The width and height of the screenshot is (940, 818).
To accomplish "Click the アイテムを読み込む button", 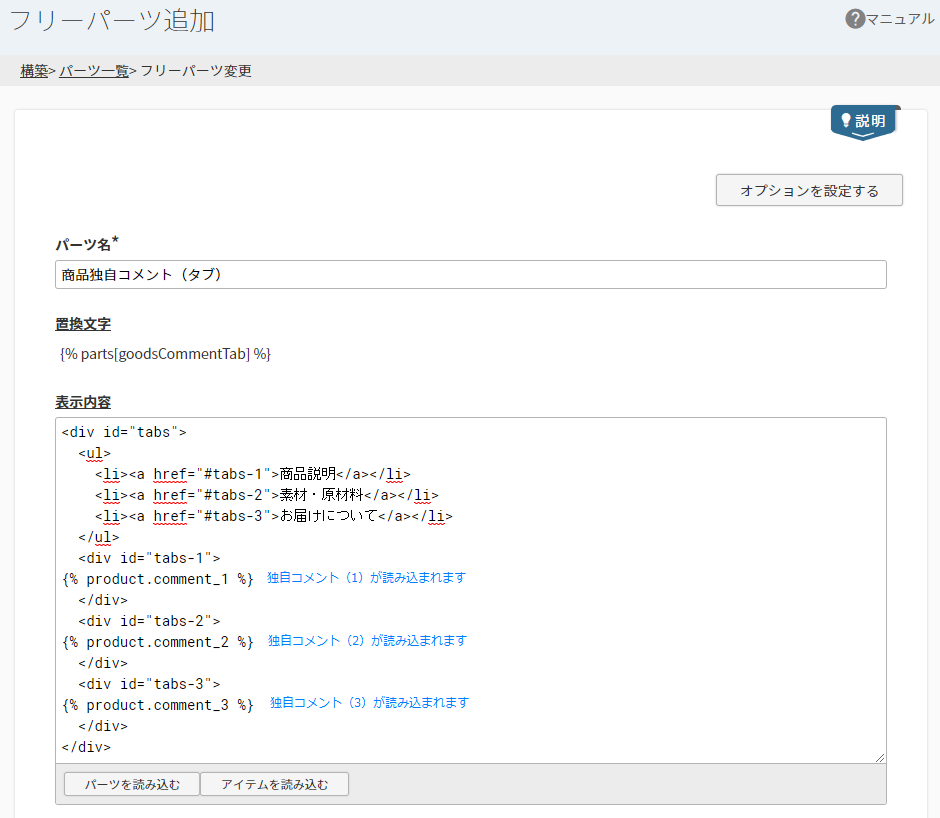I will (x=274, y=784).
